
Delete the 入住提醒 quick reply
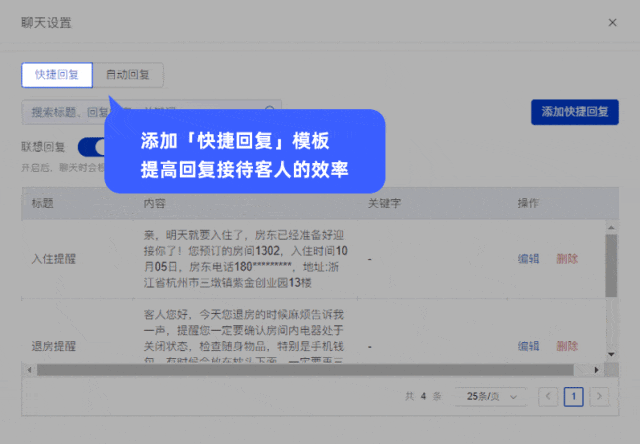tap(567, 259)
